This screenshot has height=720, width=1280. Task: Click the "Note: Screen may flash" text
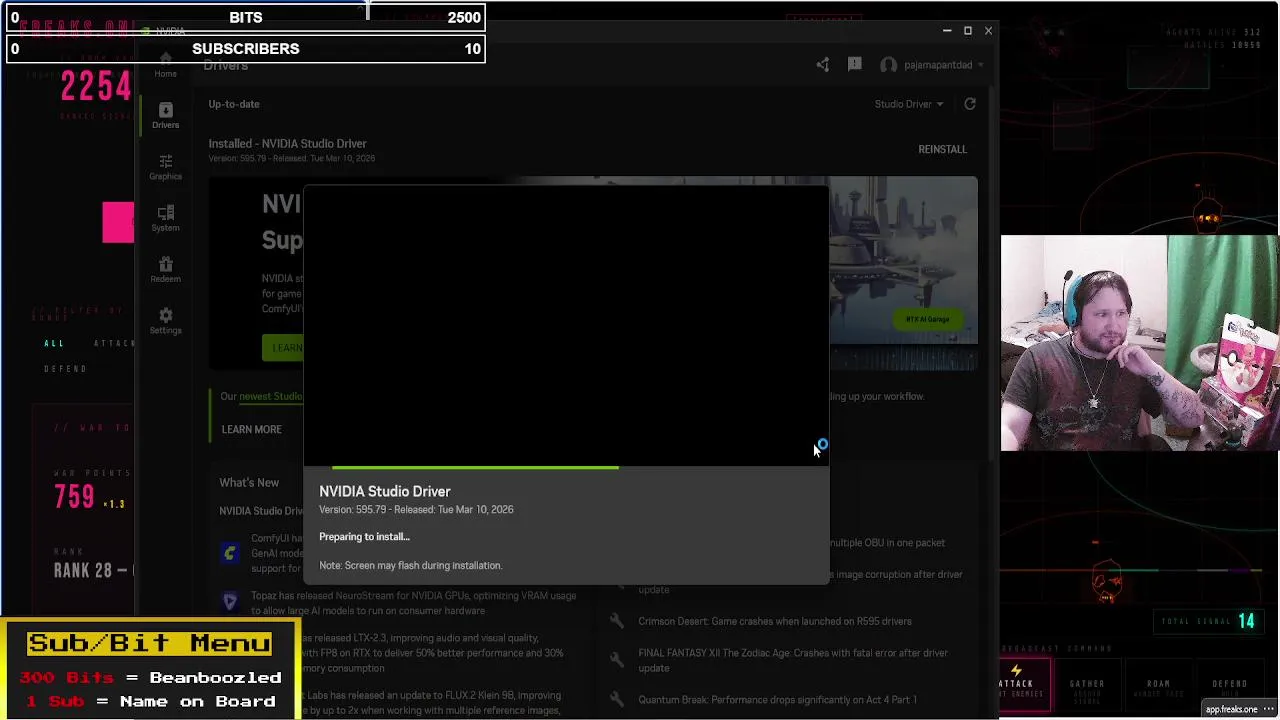(410, 566)
